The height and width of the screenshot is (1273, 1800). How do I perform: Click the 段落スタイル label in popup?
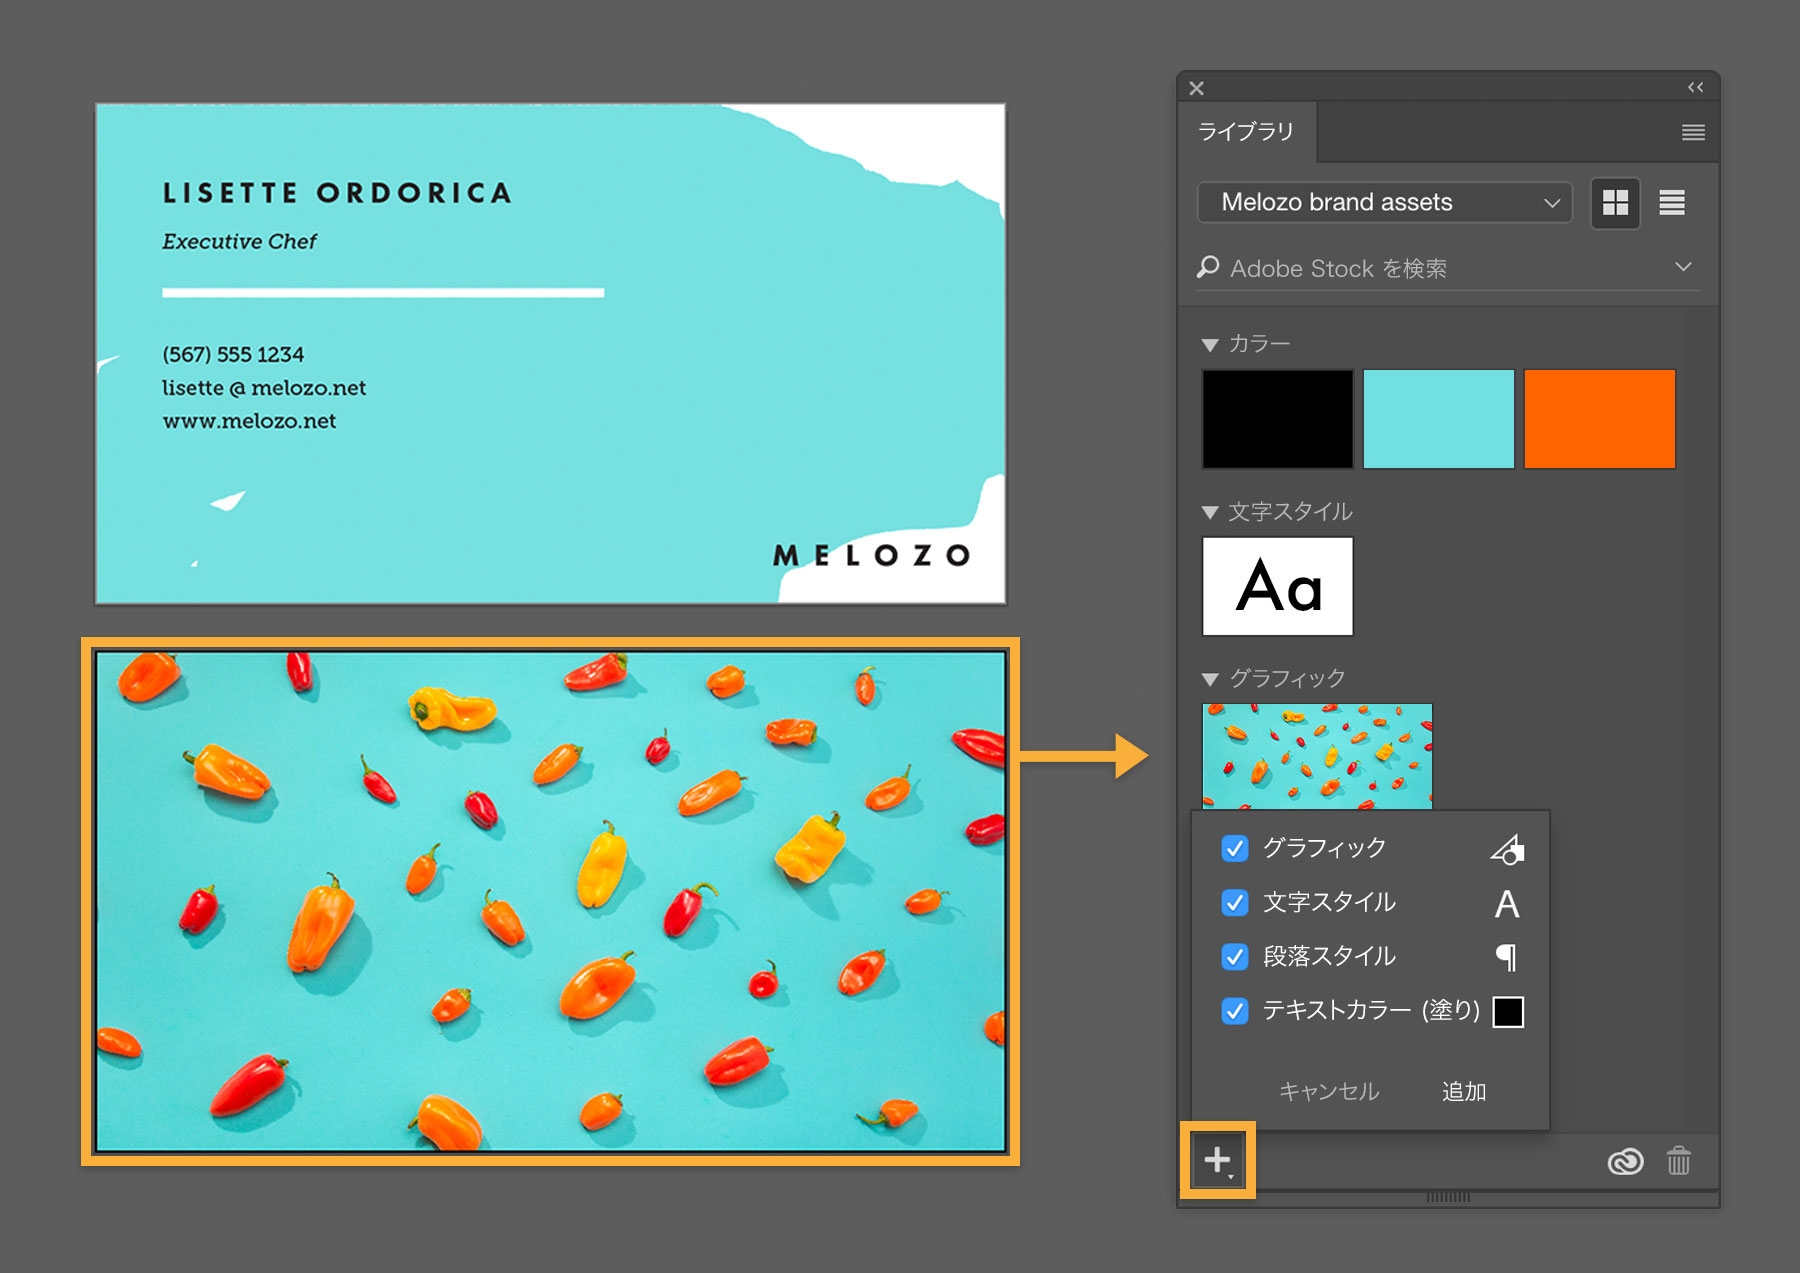coord(1329,956)
